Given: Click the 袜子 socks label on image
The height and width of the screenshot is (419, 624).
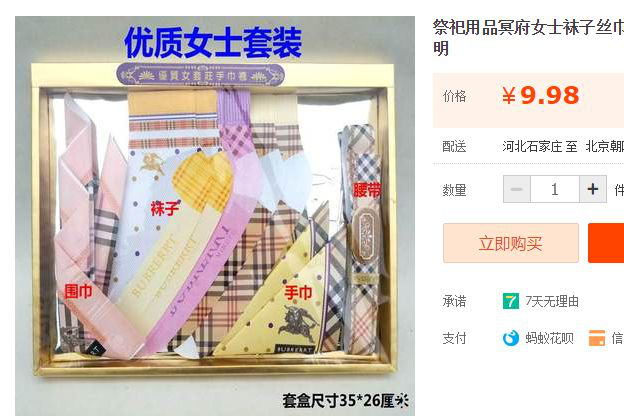Looking at the screenshot, I should click(x=165, y=208).
